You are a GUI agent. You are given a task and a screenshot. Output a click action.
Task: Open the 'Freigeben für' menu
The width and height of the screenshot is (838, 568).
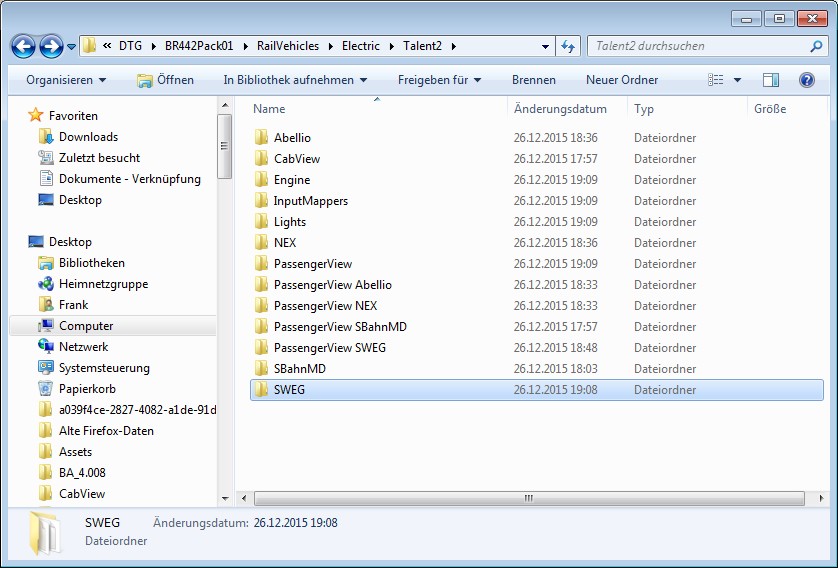pyautogui.click(x=439, y=80)
